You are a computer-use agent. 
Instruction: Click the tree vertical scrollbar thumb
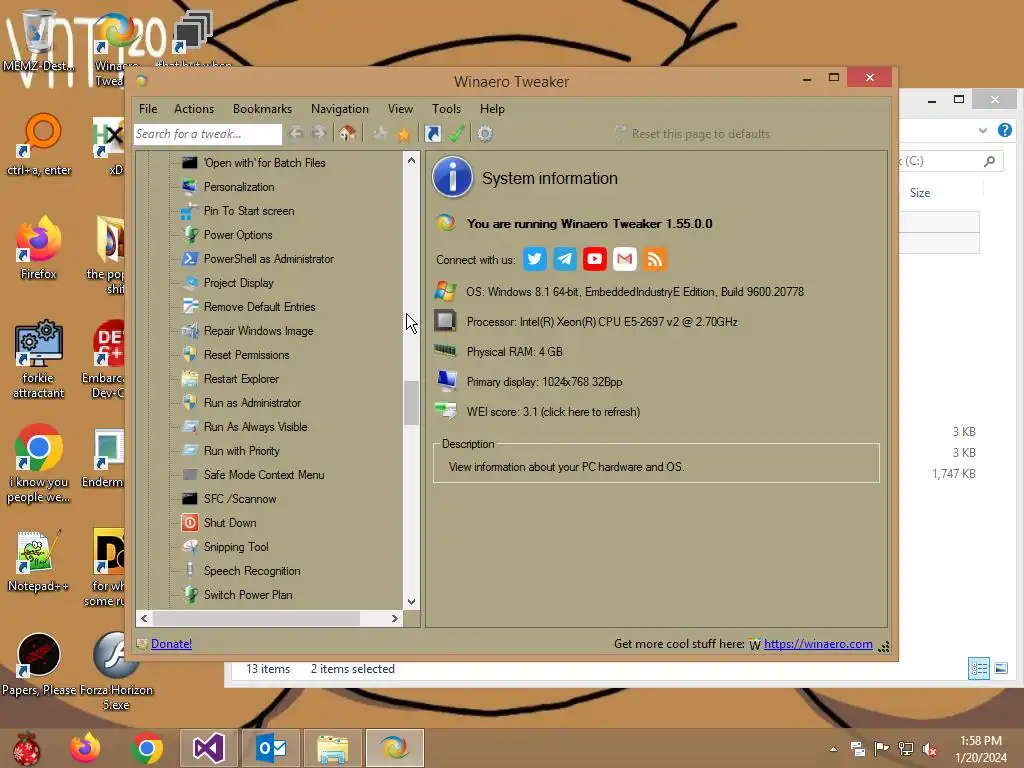click(x=411, y=403)
